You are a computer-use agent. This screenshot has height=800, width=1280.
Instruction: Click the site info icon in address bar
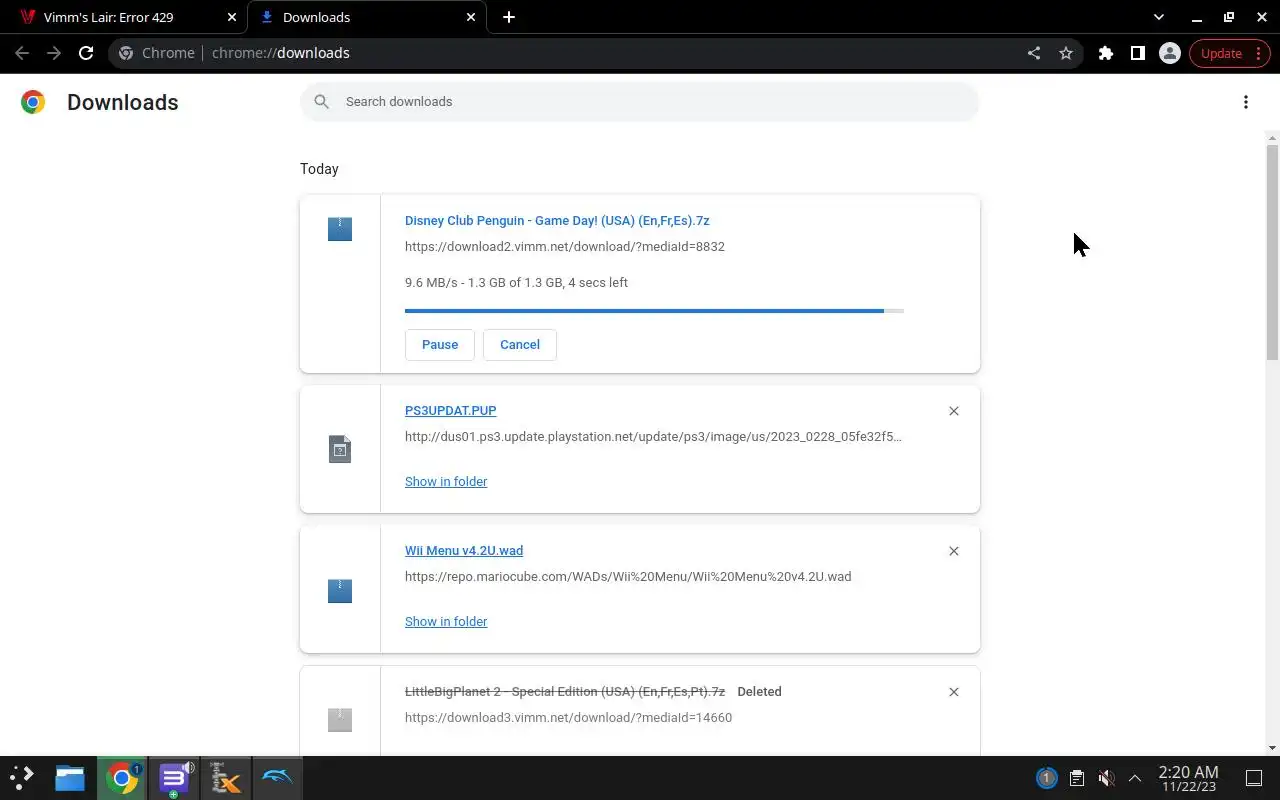pyautogui.click(x=126, y=53)
